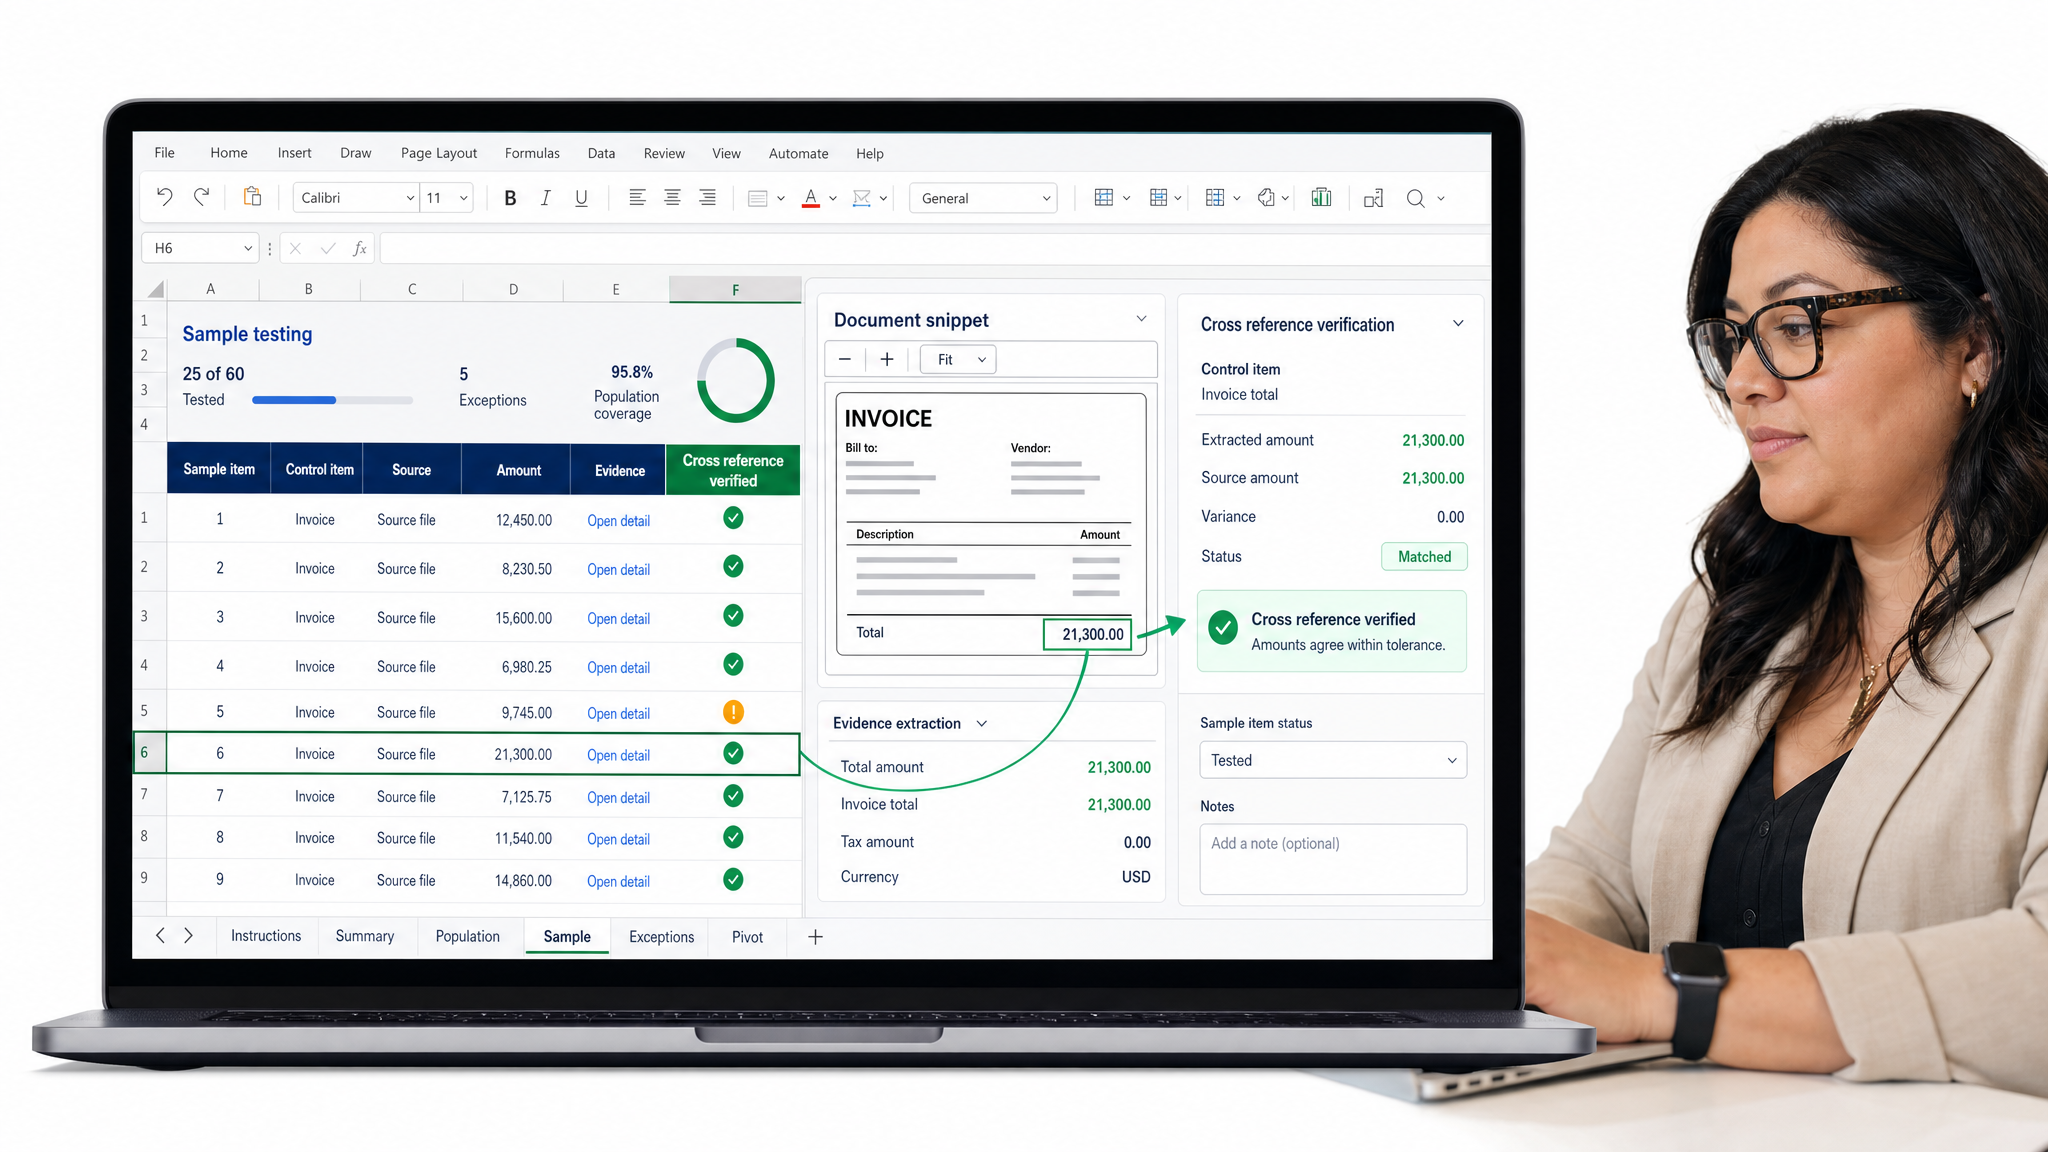
Task: Click the green population coverage donut chart
Action: tap(736, 381)
